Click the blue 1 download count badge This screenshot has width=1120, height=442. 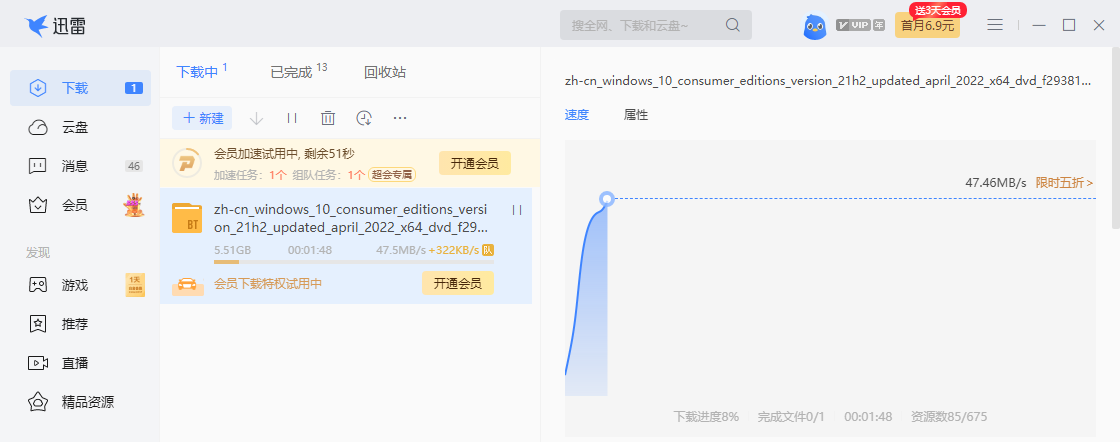click(134, 89)
